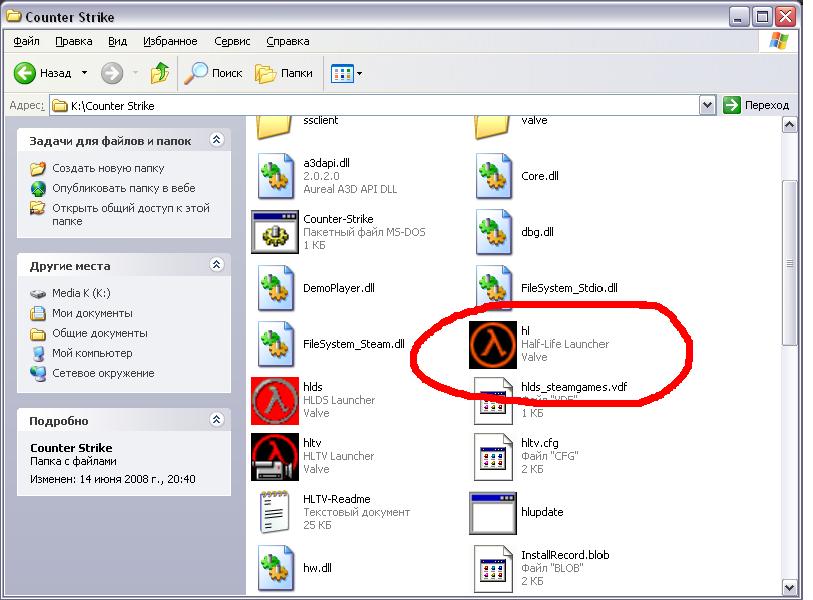Viewport: 813px width, 600px height.
Task: Collapse the Подробно details panel
Action: [216, 420]
